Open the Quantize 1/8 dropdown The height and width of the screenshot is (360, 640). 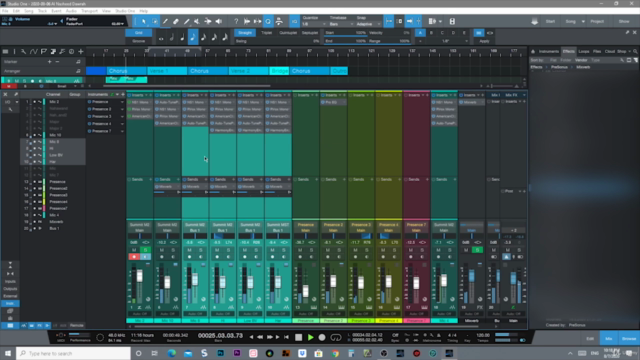coord(313,24)
